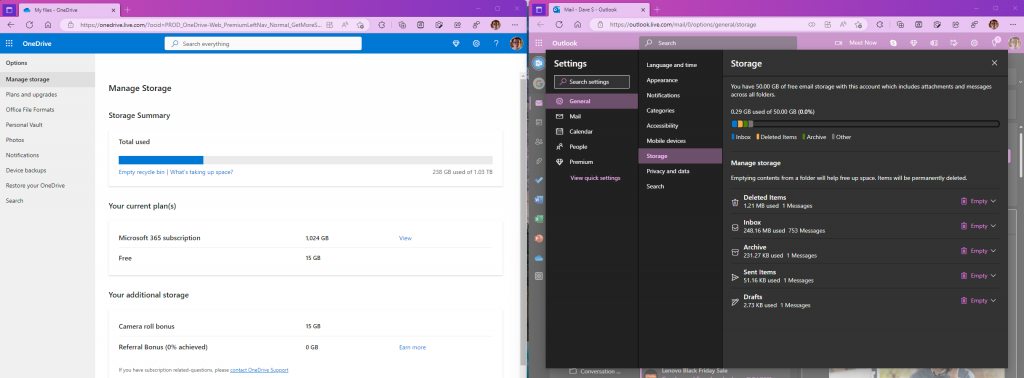Open the OneDrive account profile picture

(x=517, y=44)
